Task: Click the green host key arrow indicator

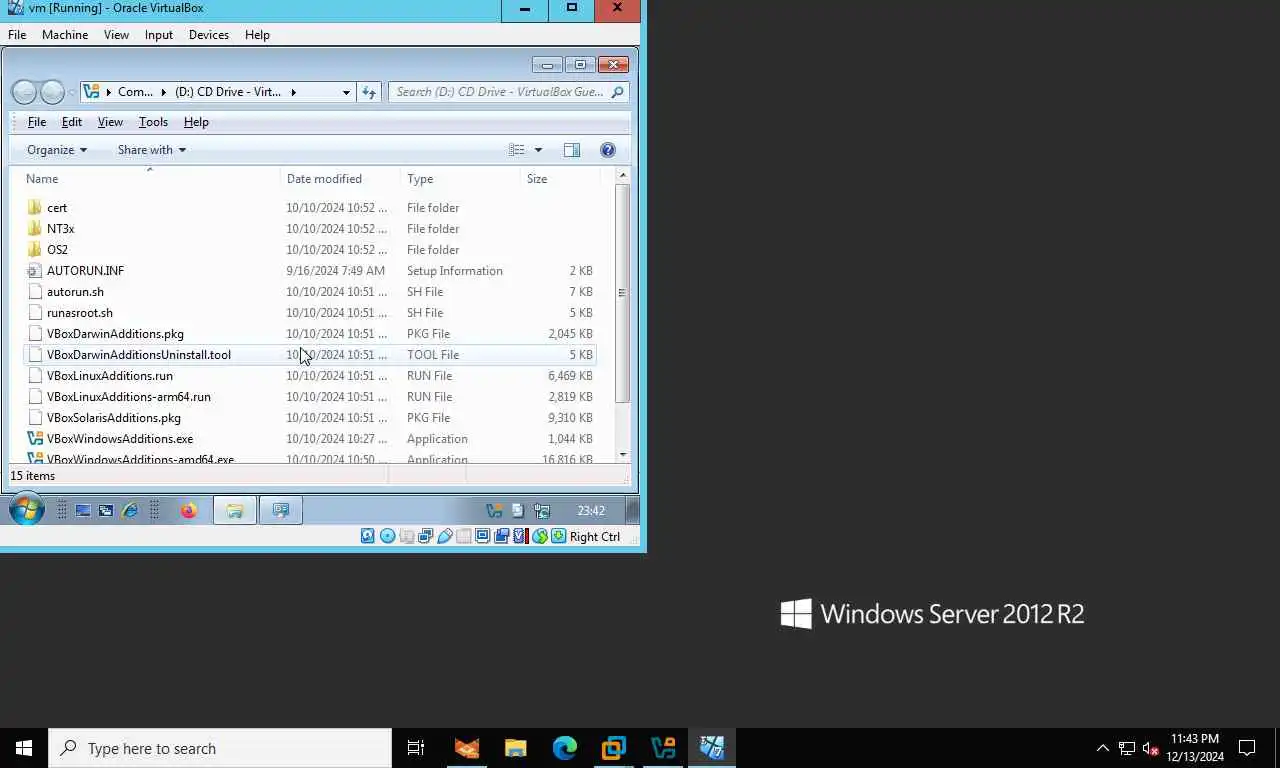Action: coord(559,537)
